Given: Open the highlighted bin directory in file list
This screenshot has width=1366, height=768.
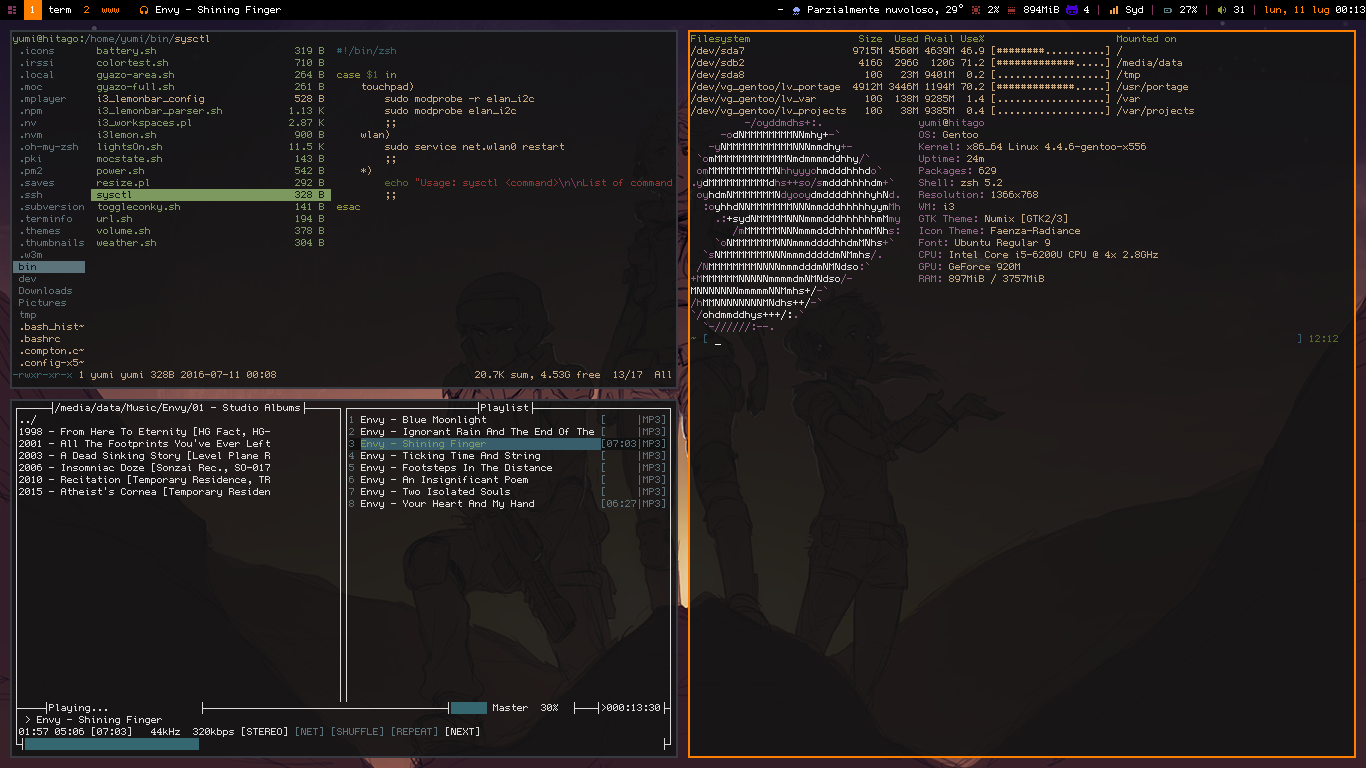Looking at the screenshot, I should 28,267.
